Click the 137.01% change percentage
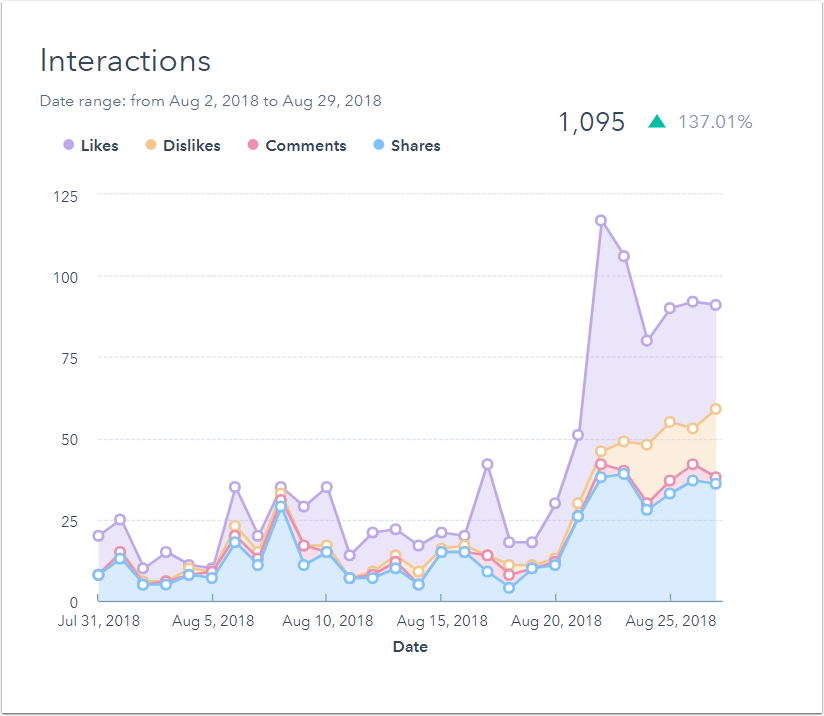Image resolution: width=824 pixels, height=716 pixels. pos(715,123)
